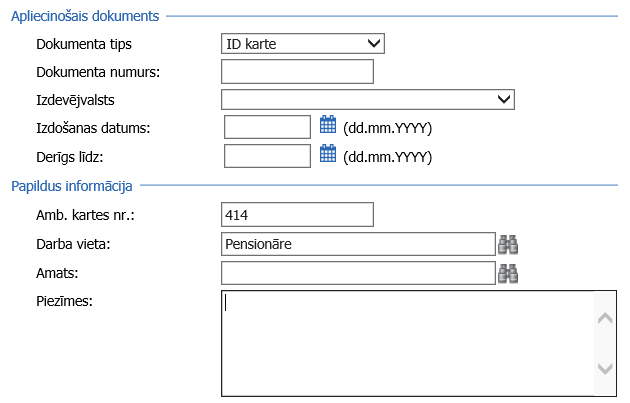Click the Amb. kartes nr. field
The image size is (630, 403).
[x=297, y=215]
